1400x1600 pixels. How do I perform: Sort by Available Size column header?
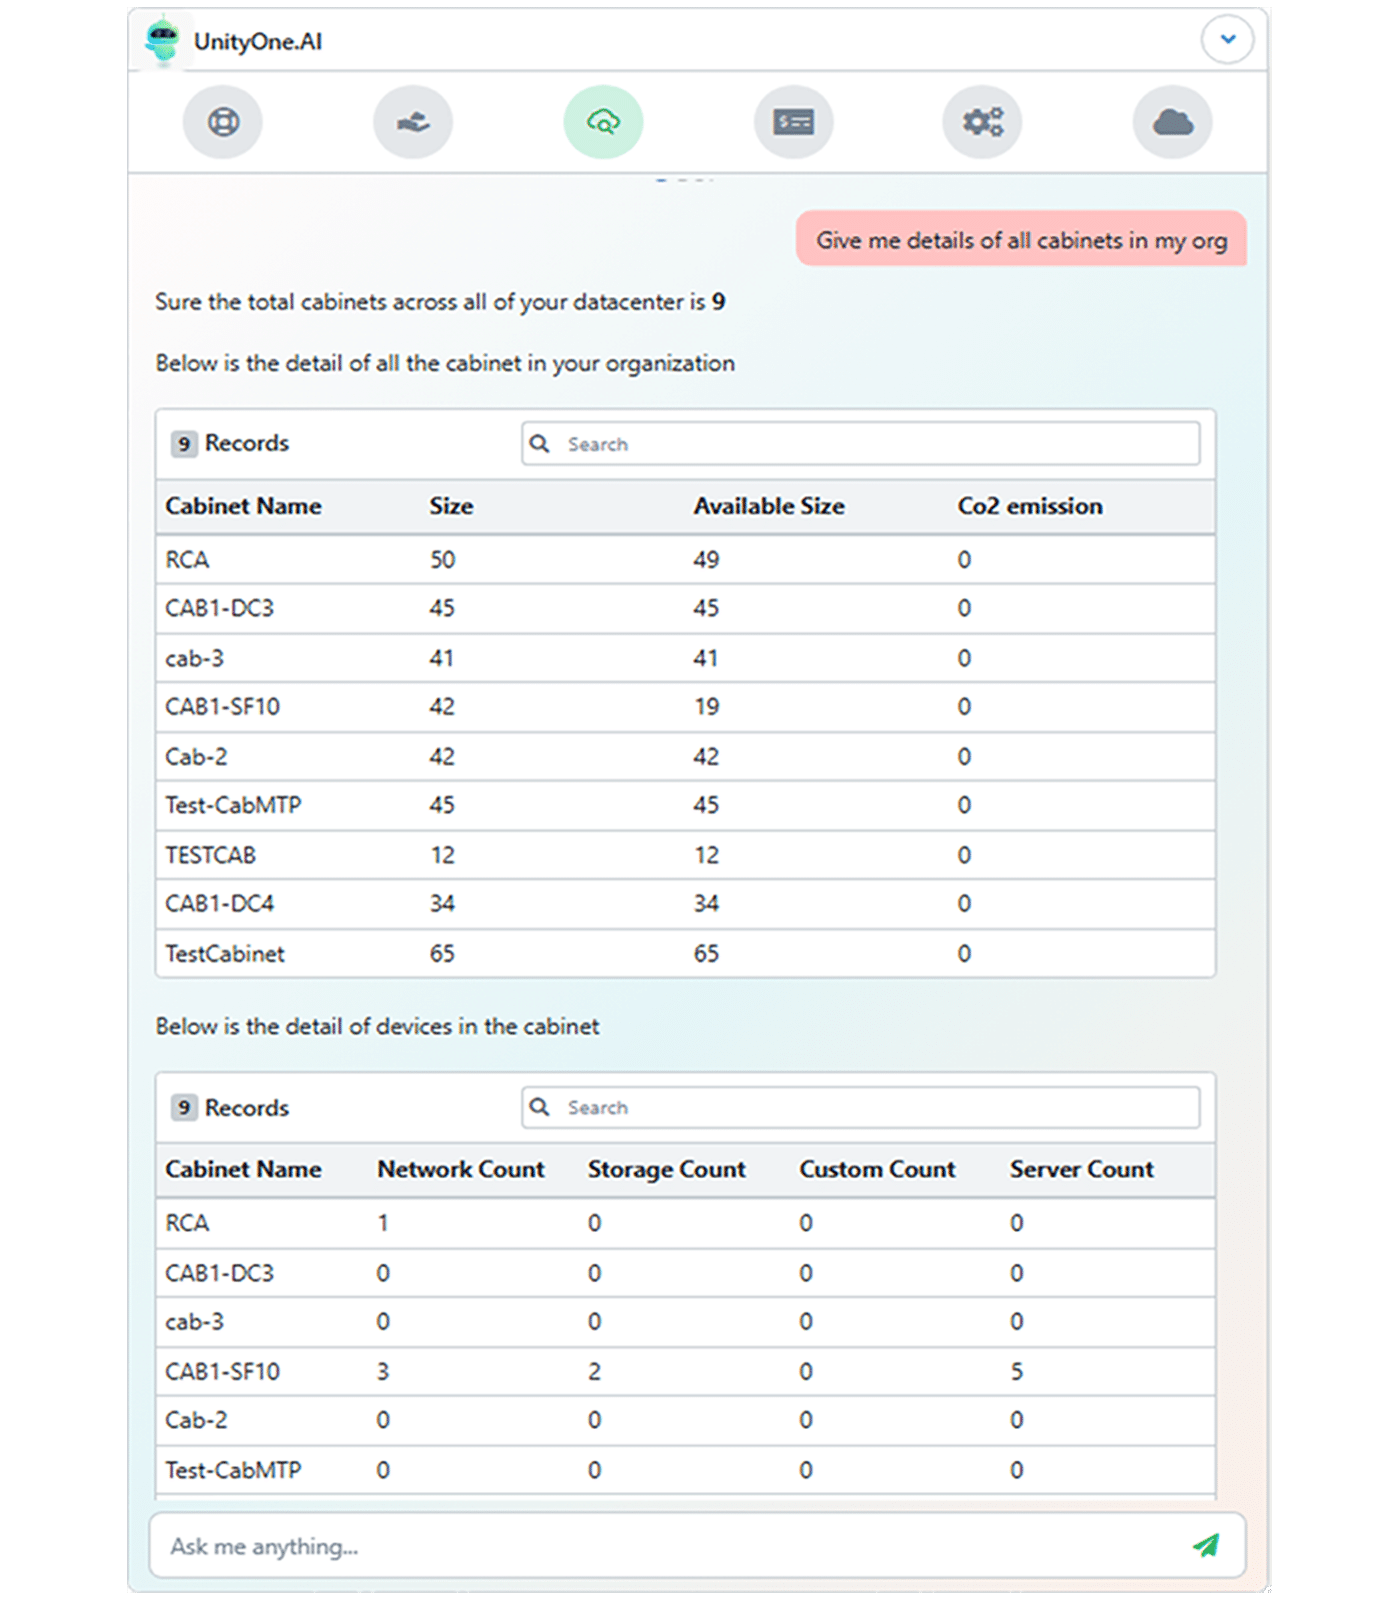769,506
